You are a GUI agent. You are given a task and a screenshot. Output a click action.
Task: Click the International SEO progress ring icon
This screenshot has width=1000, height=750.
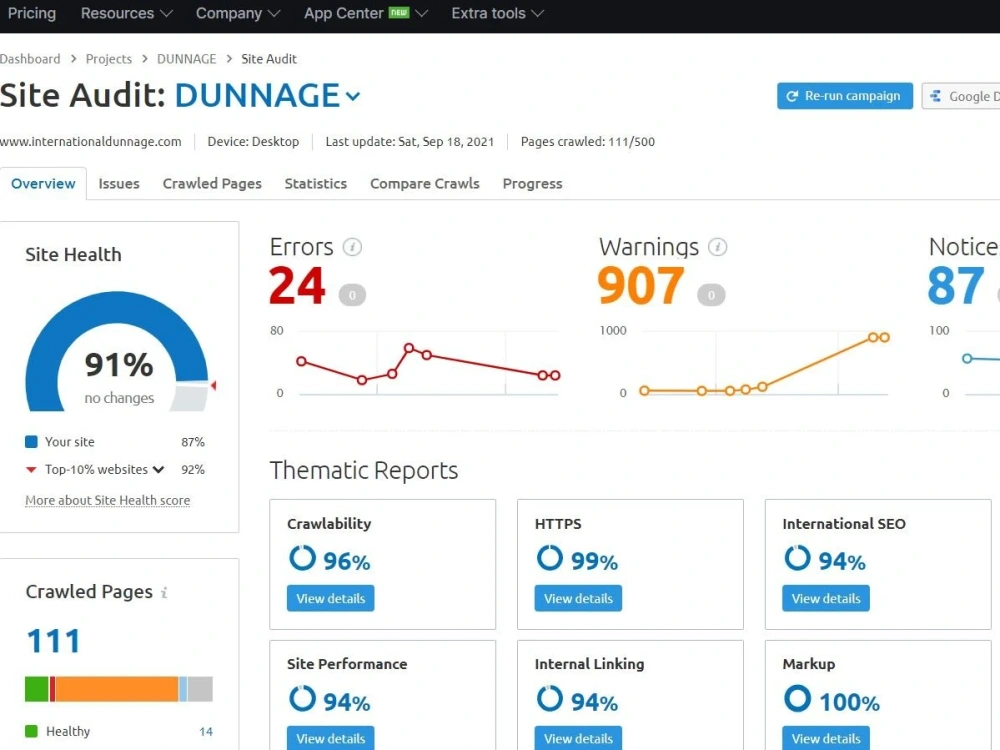point(797,558)
